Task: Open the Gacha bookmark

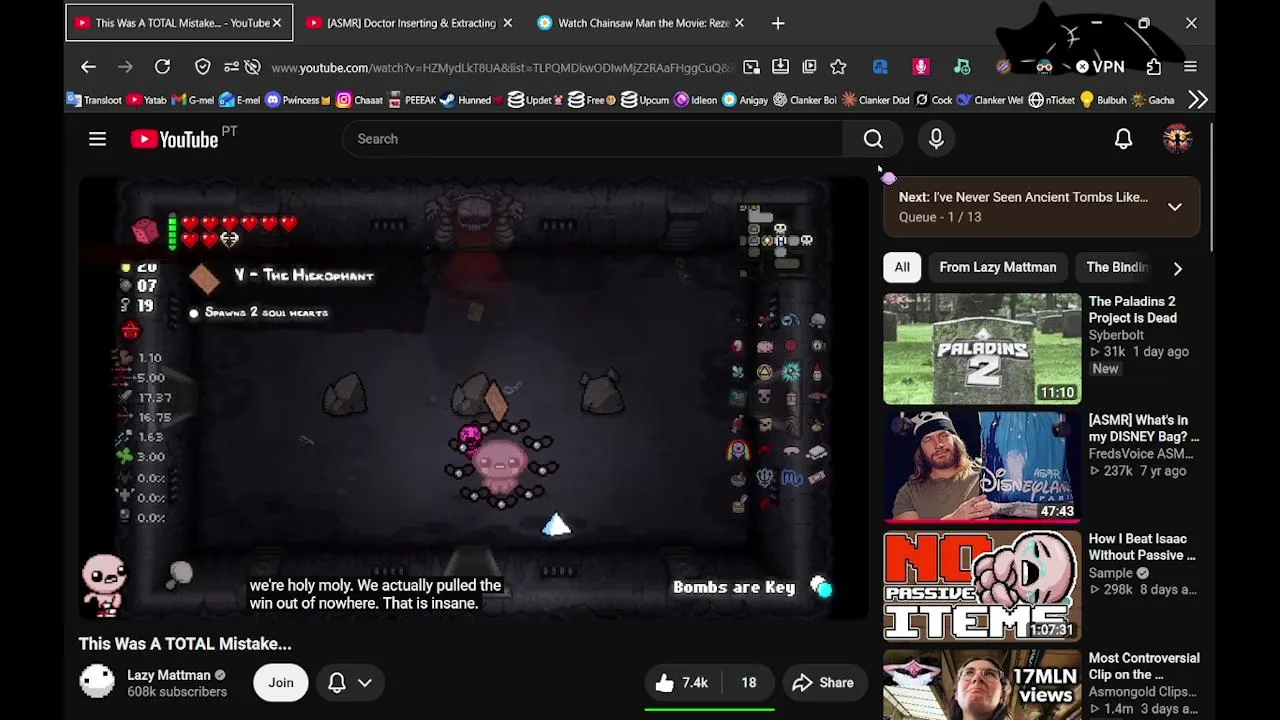Action: (x=1153, y=100)
